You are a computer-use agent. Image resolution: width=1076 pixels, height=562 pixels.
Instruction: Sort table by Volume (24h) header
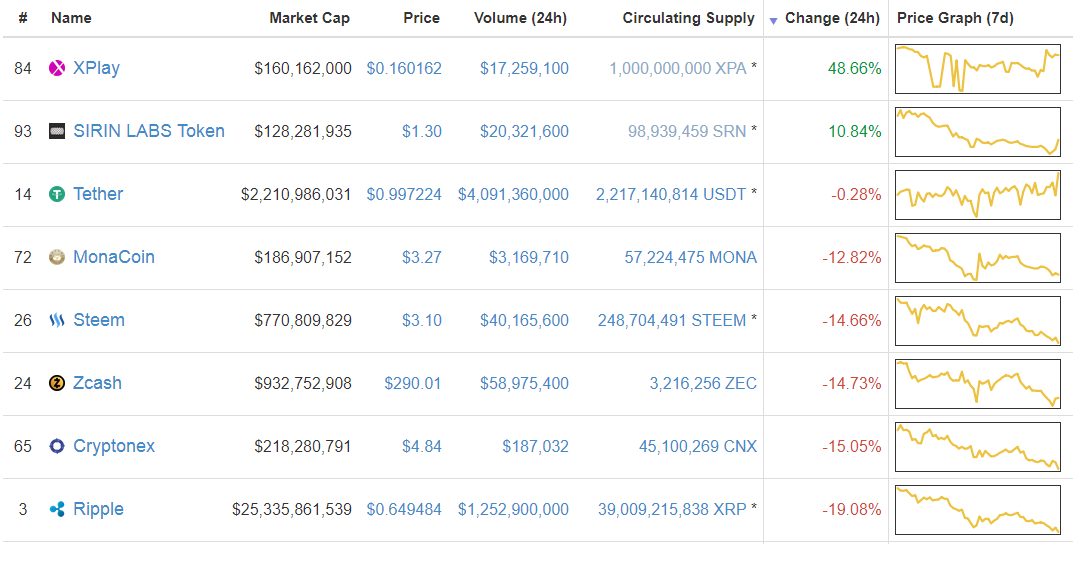click(x=521, y=18)
